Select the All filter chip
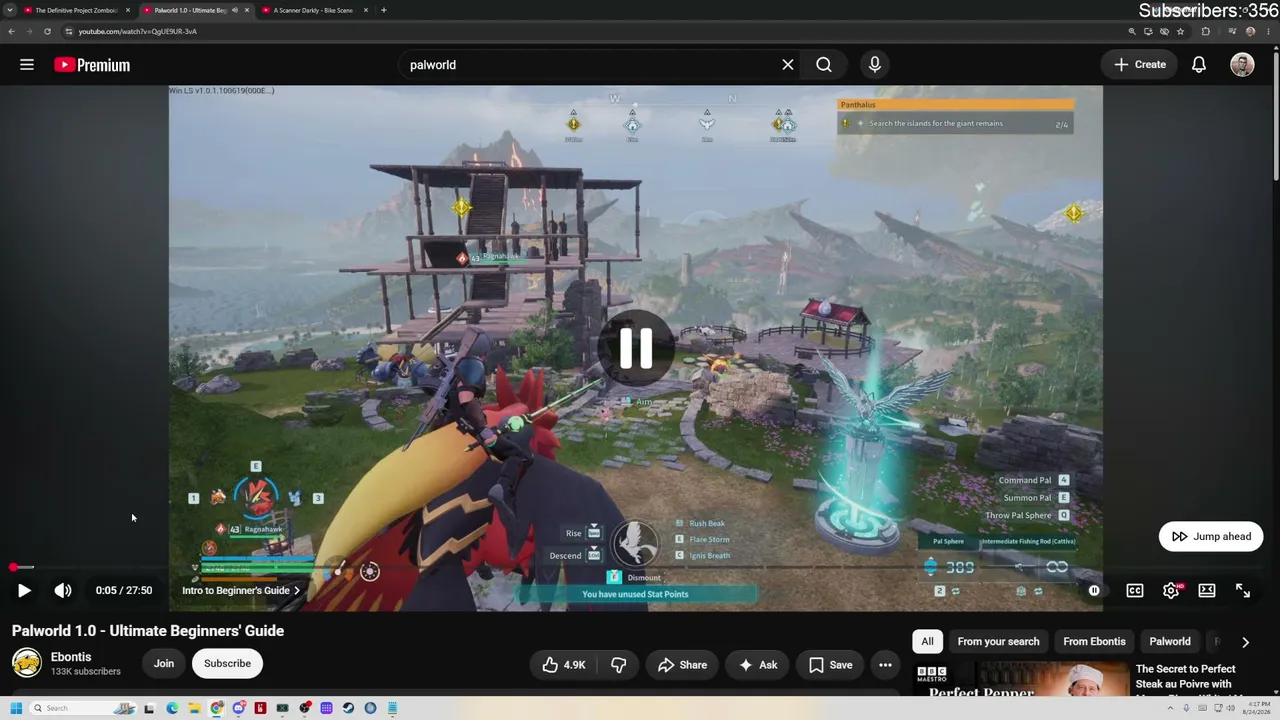 point(927,642)
